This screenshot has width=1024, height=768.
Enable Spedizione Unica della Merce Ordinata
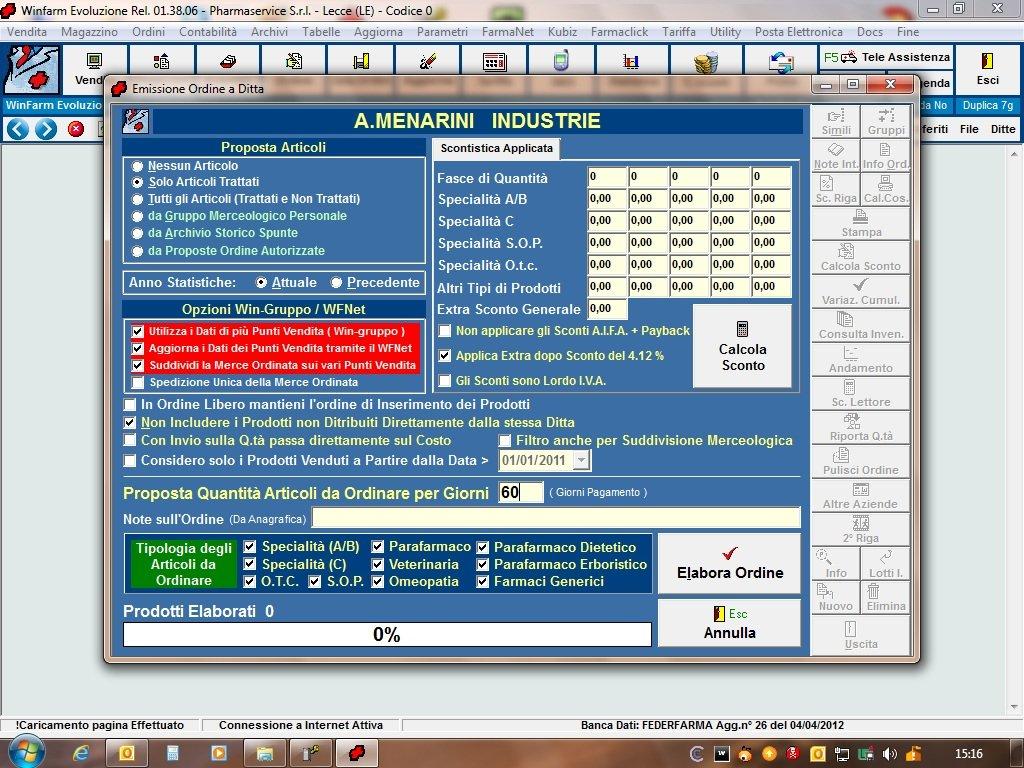pos(138,382)
